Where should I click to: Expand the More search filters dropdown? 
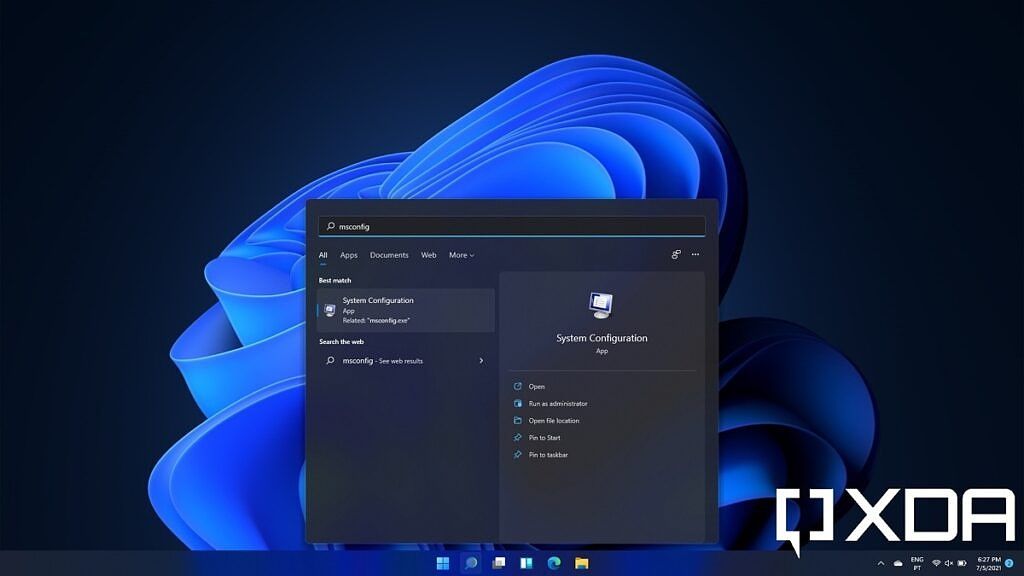(x=459, y=255)
